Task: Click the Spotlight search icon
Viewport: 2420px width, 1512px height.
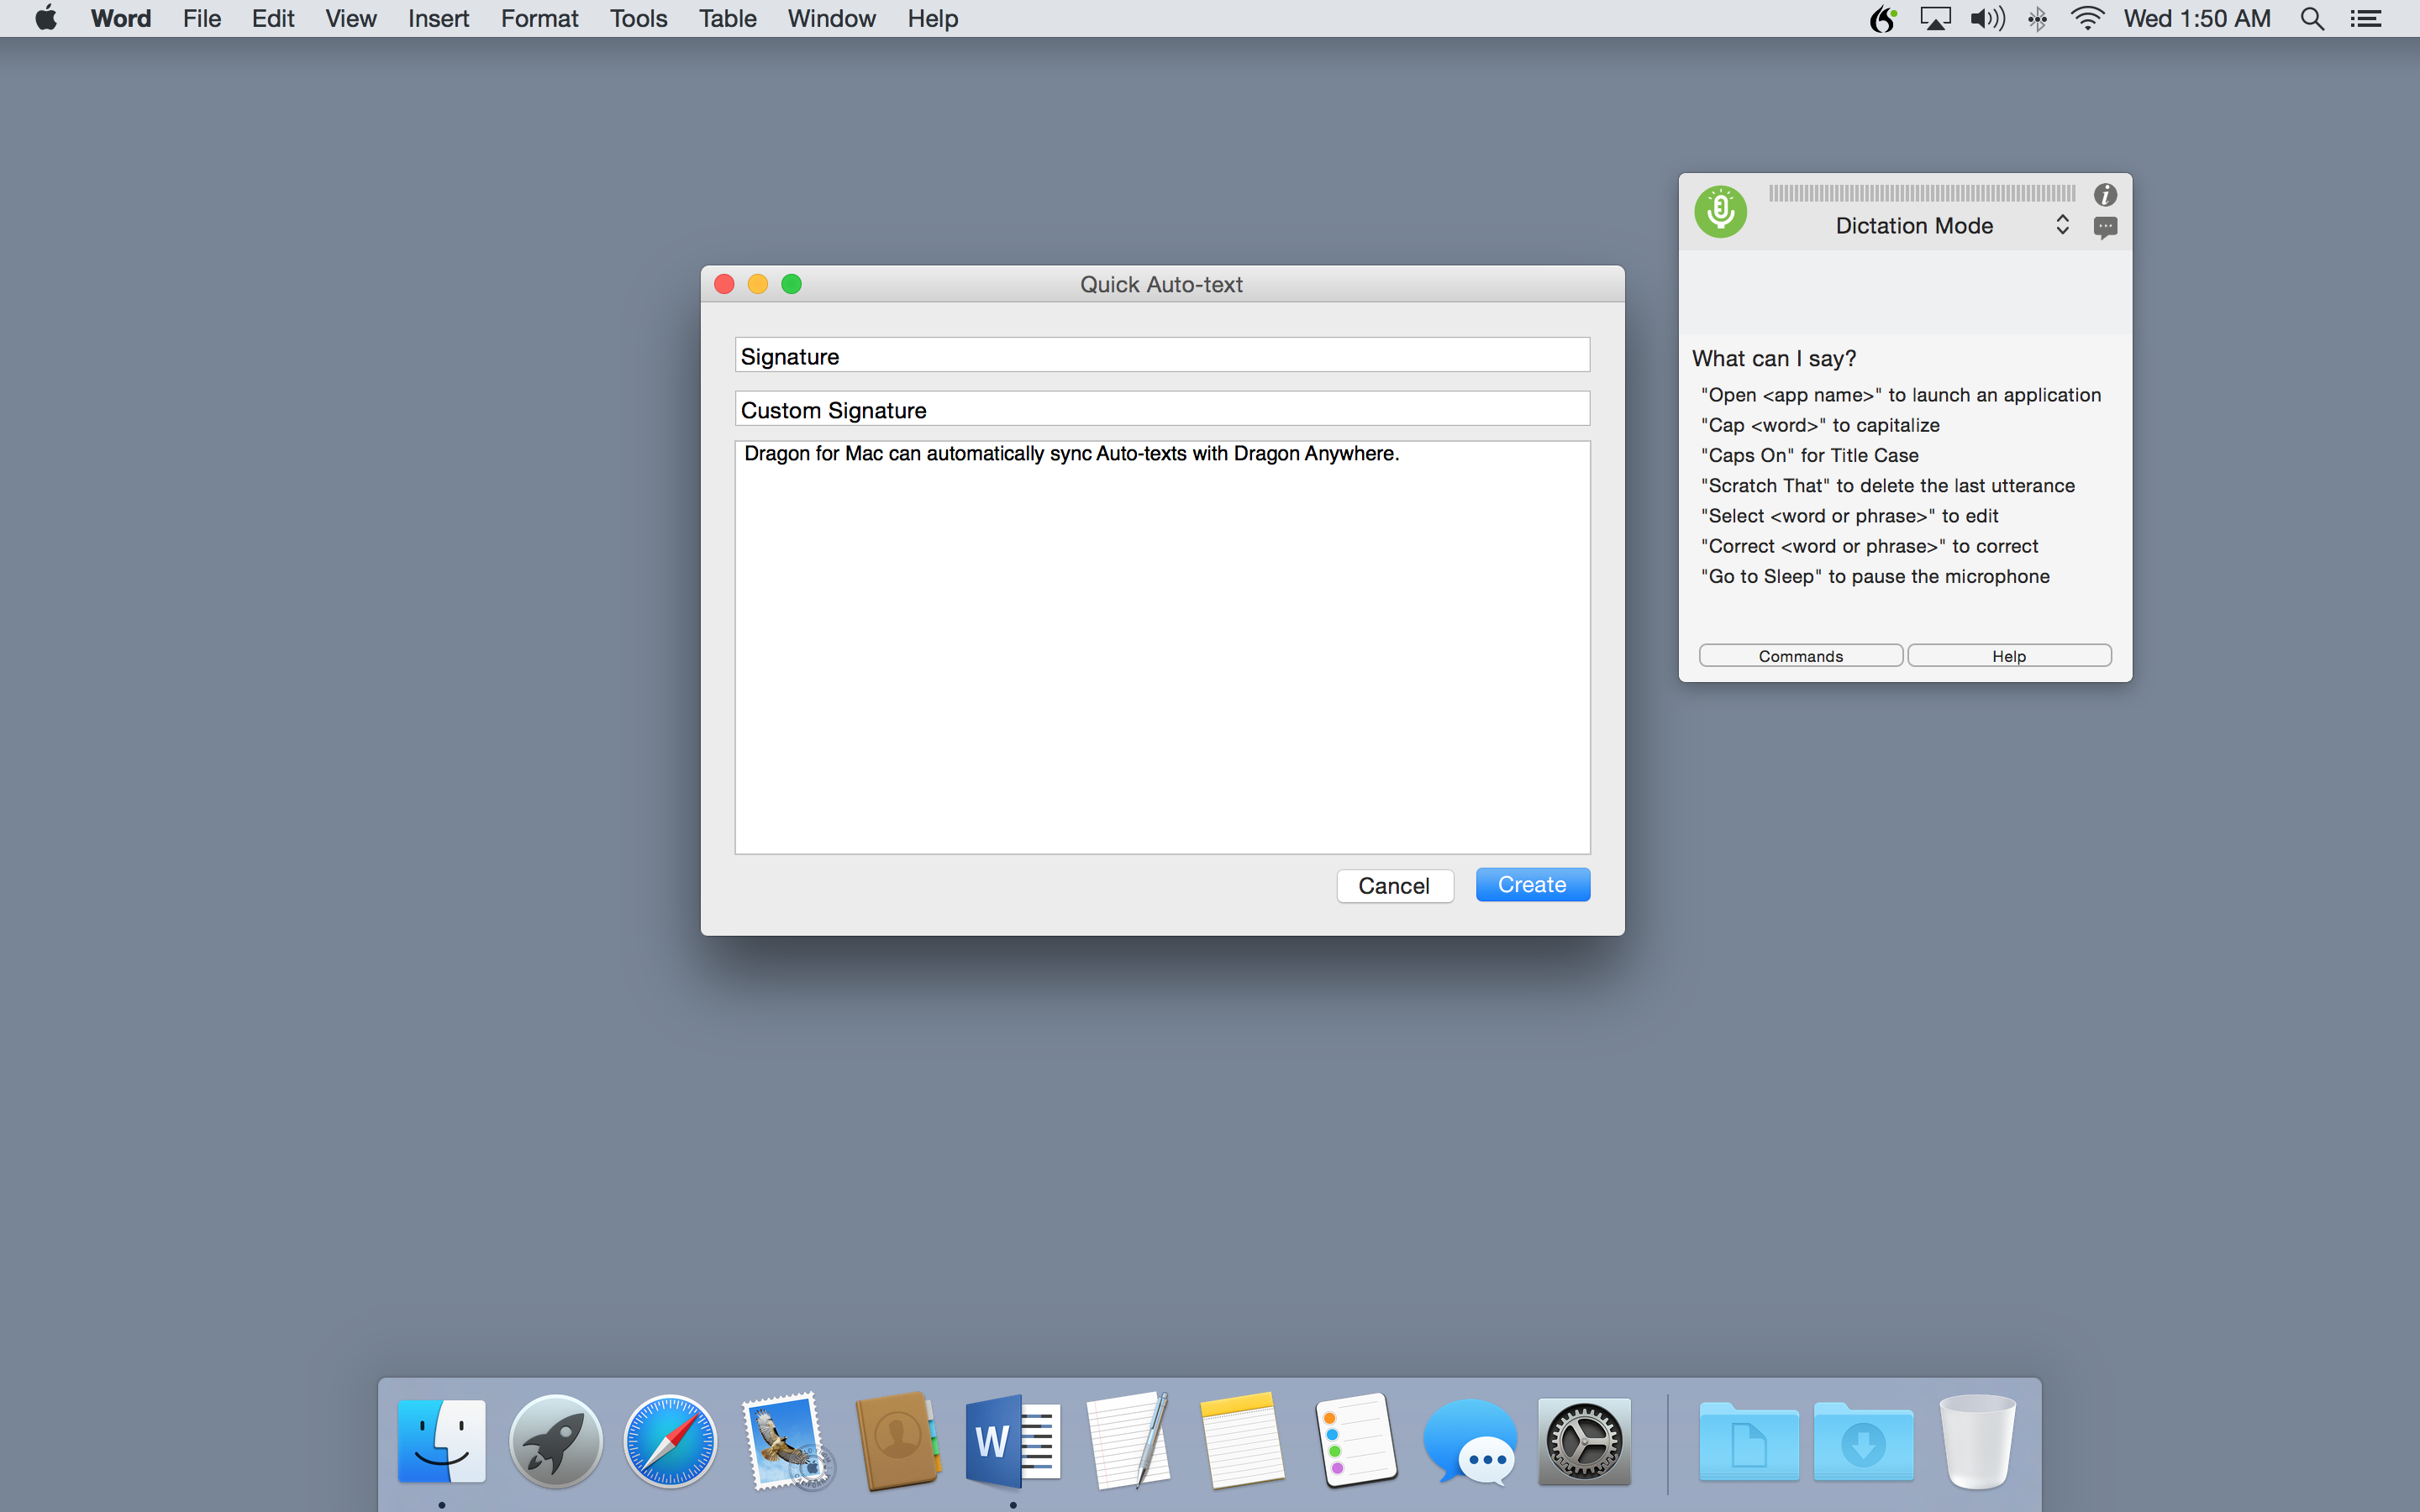Action: click(2311, 19)
